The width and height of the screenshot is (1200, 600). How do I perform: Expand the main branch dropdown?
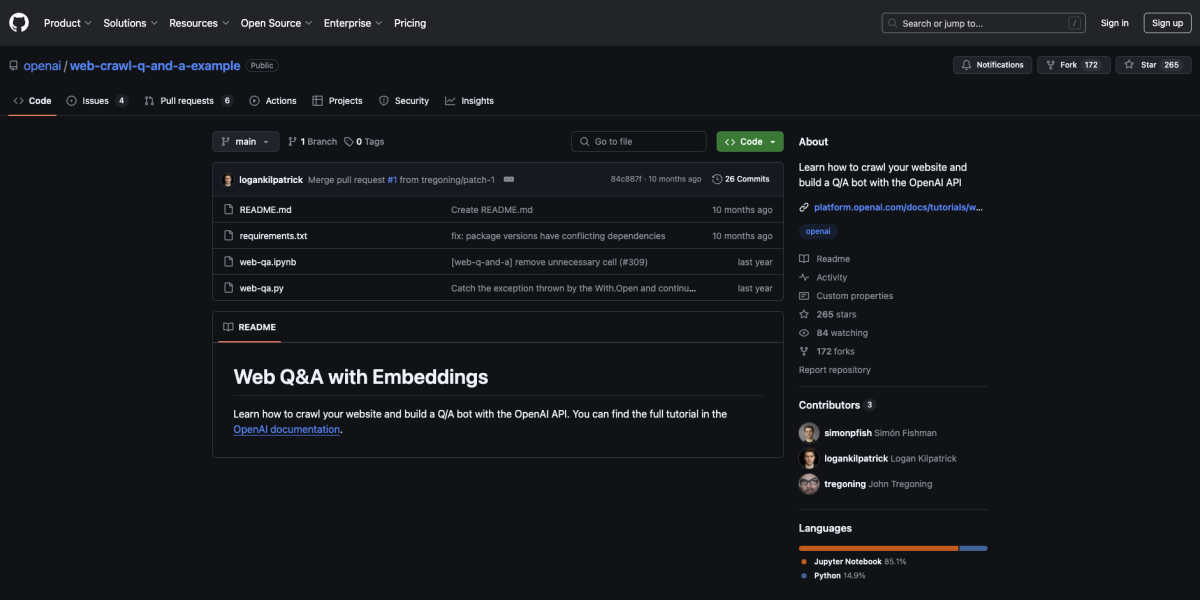[x=244, y=142]
